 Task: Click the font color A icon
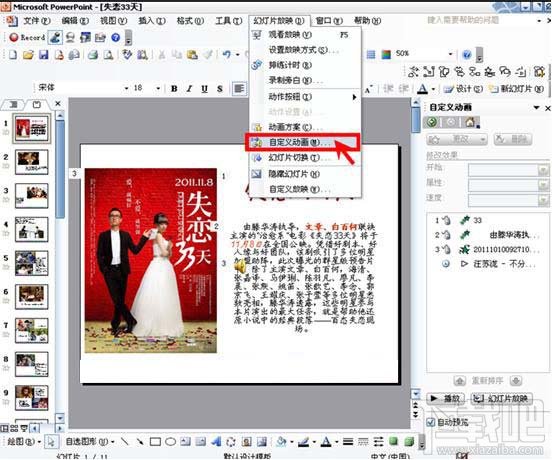pyautogui.click(x=423, y=89)
